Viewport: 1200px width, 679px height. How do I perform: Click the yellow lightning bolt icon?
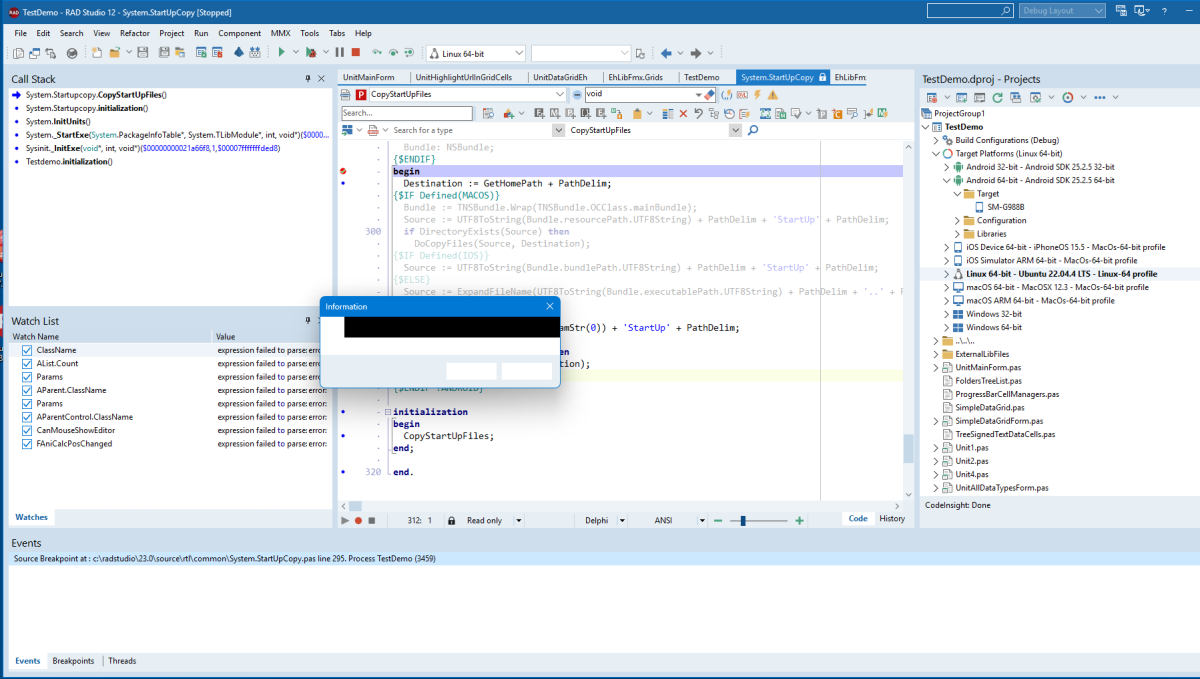(757, 94)
